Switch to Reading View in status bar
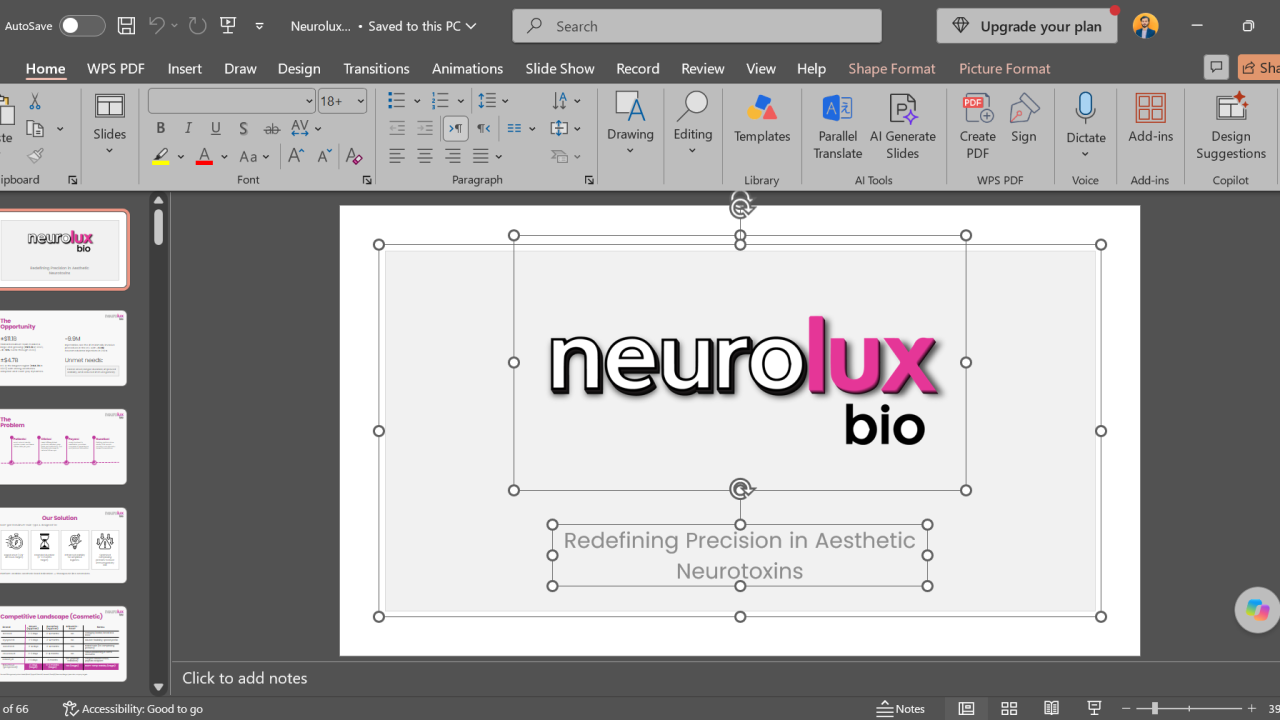The width and height of the screenshot is (1280, 720). 1051,708
